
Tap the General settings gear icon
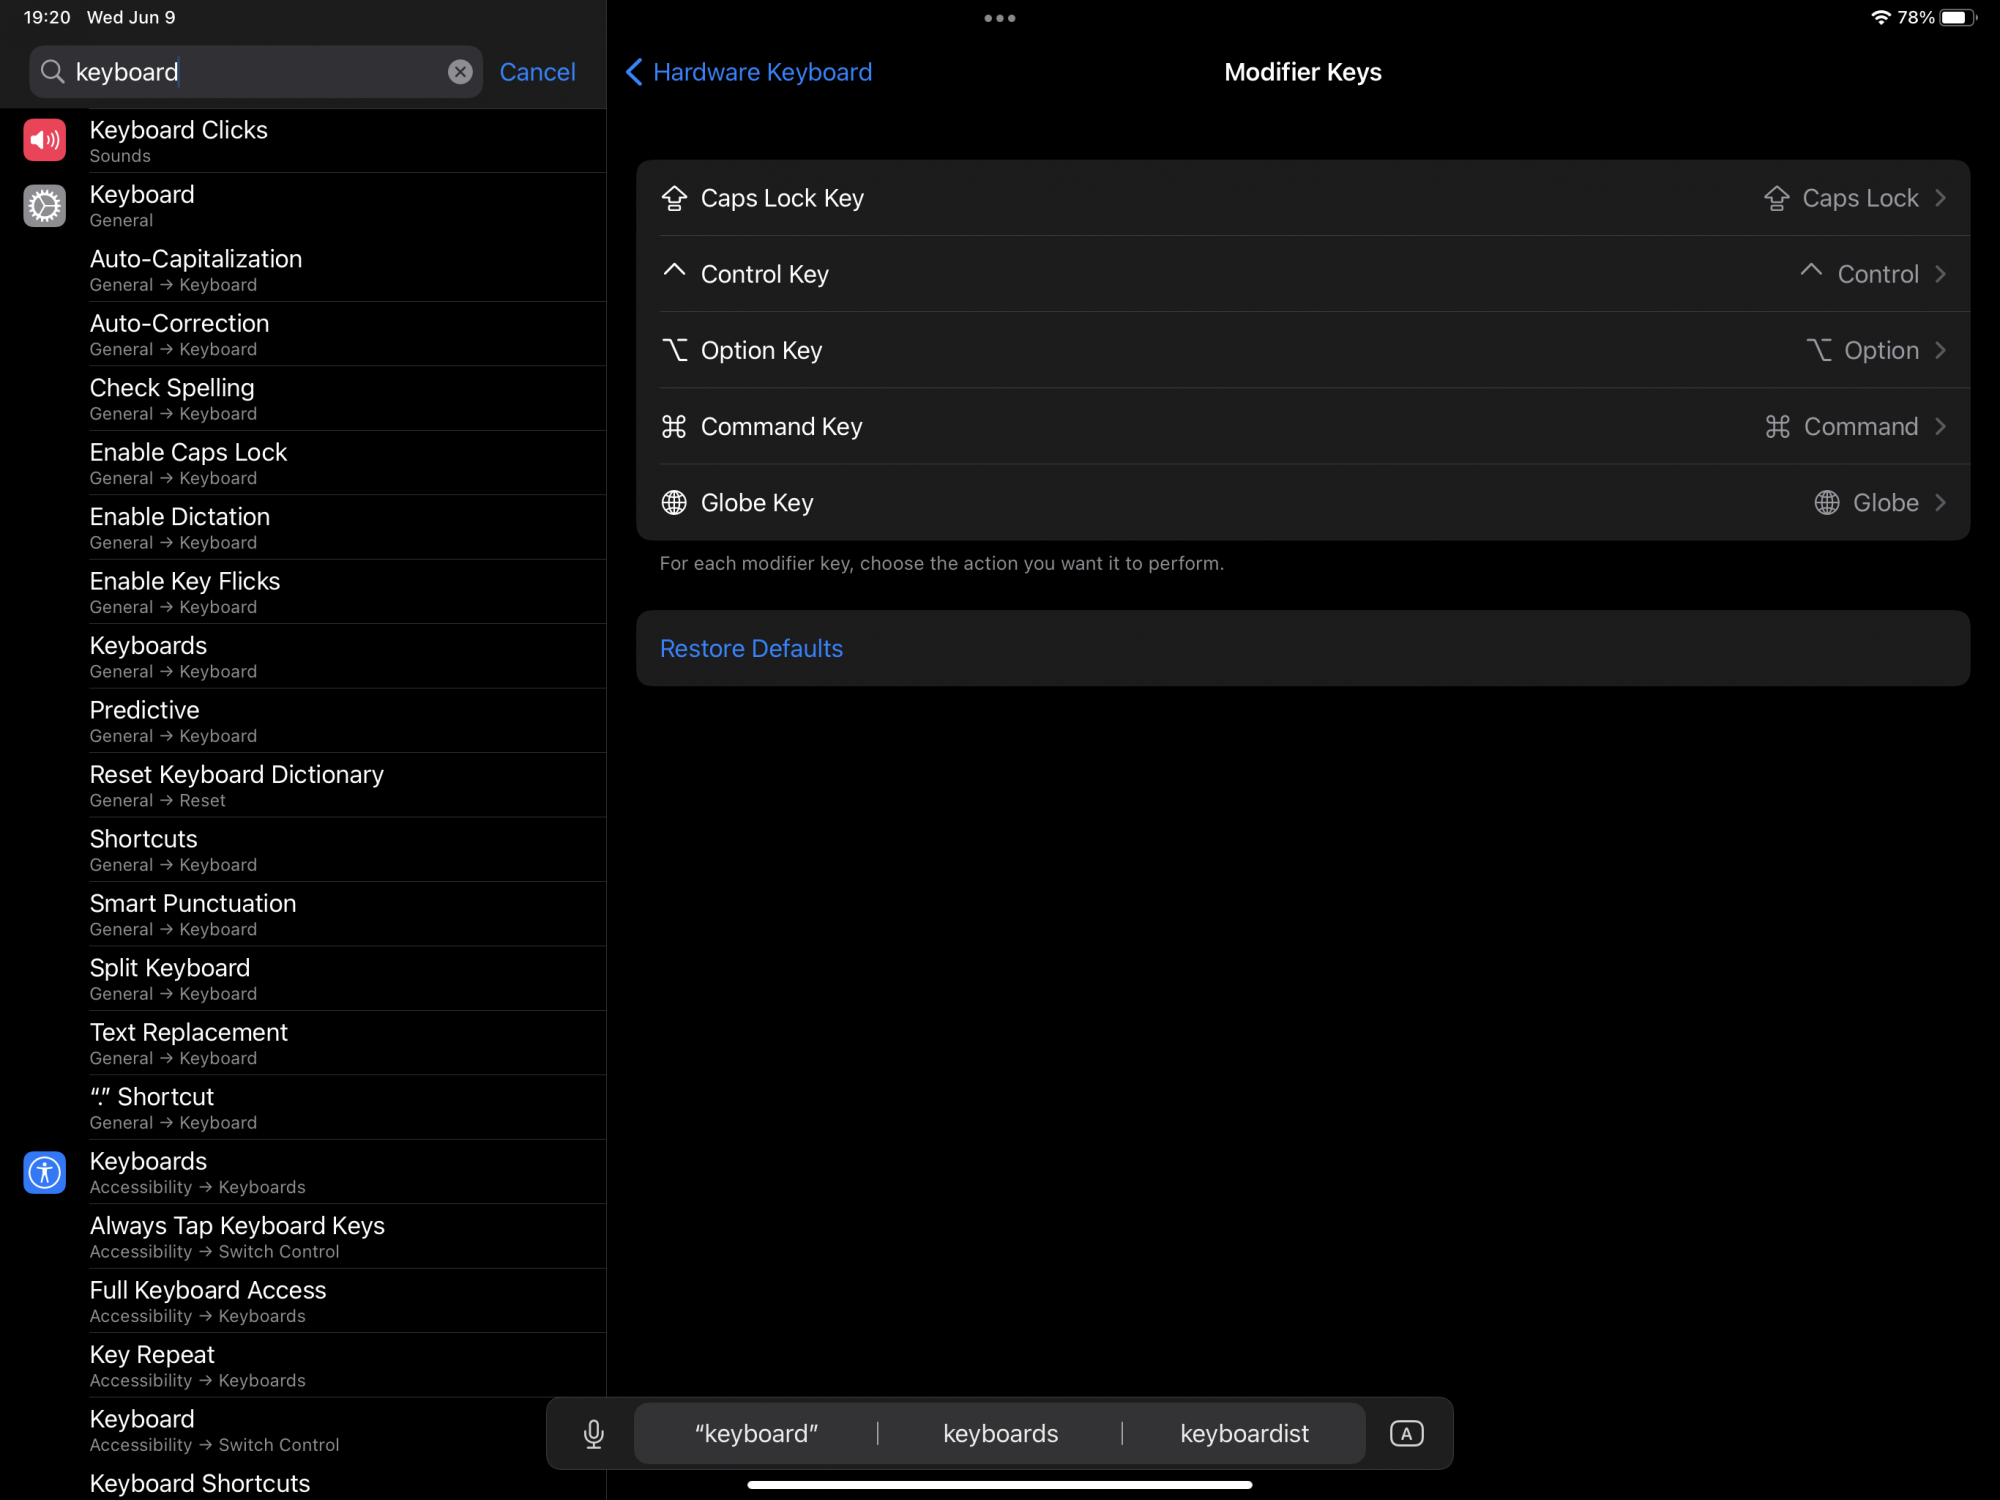(x=45, y=206)
